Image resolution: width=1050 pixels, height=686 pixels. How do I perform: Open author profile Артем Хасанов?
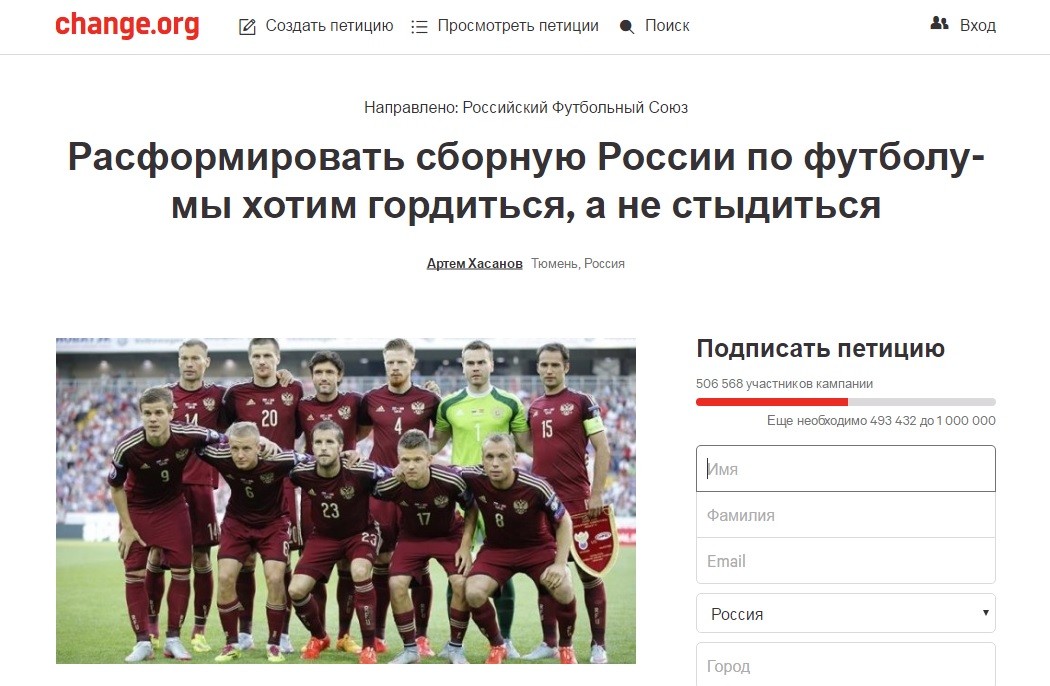(x=475, y=263)
